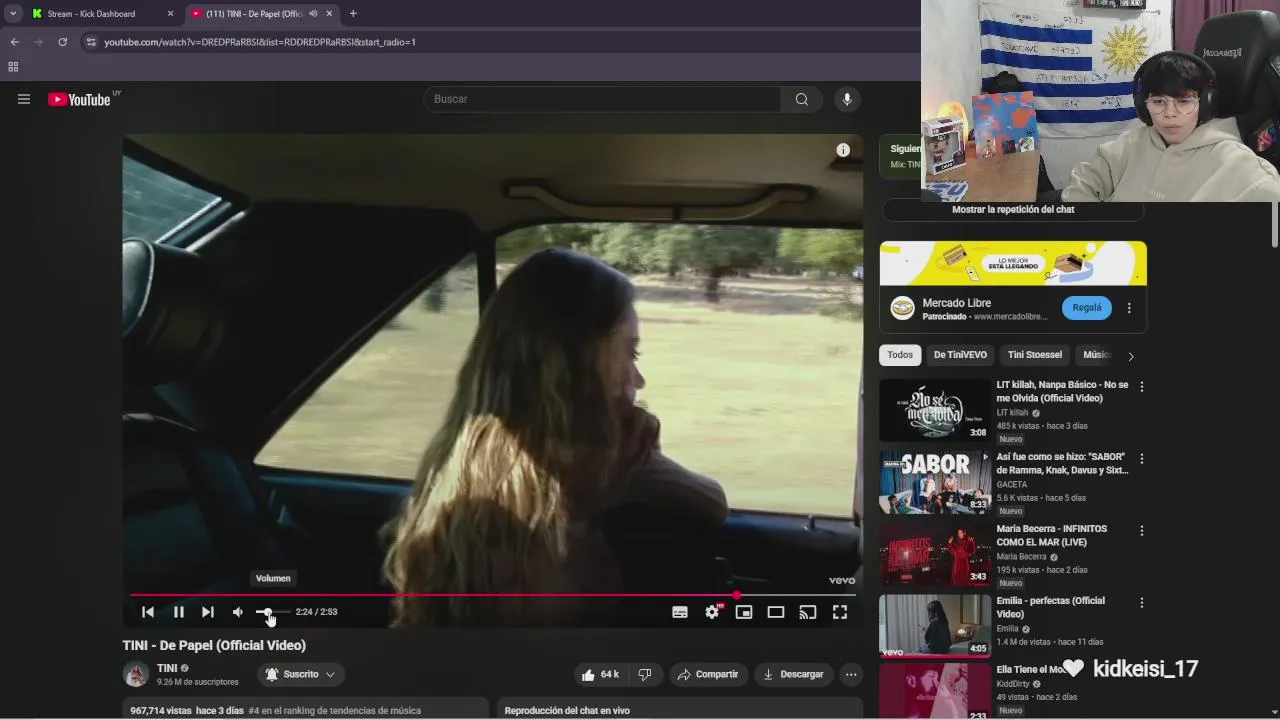Select the De TiniVEVO chip
Viewport: 1280px width, 720px height.
coord(960,355)
